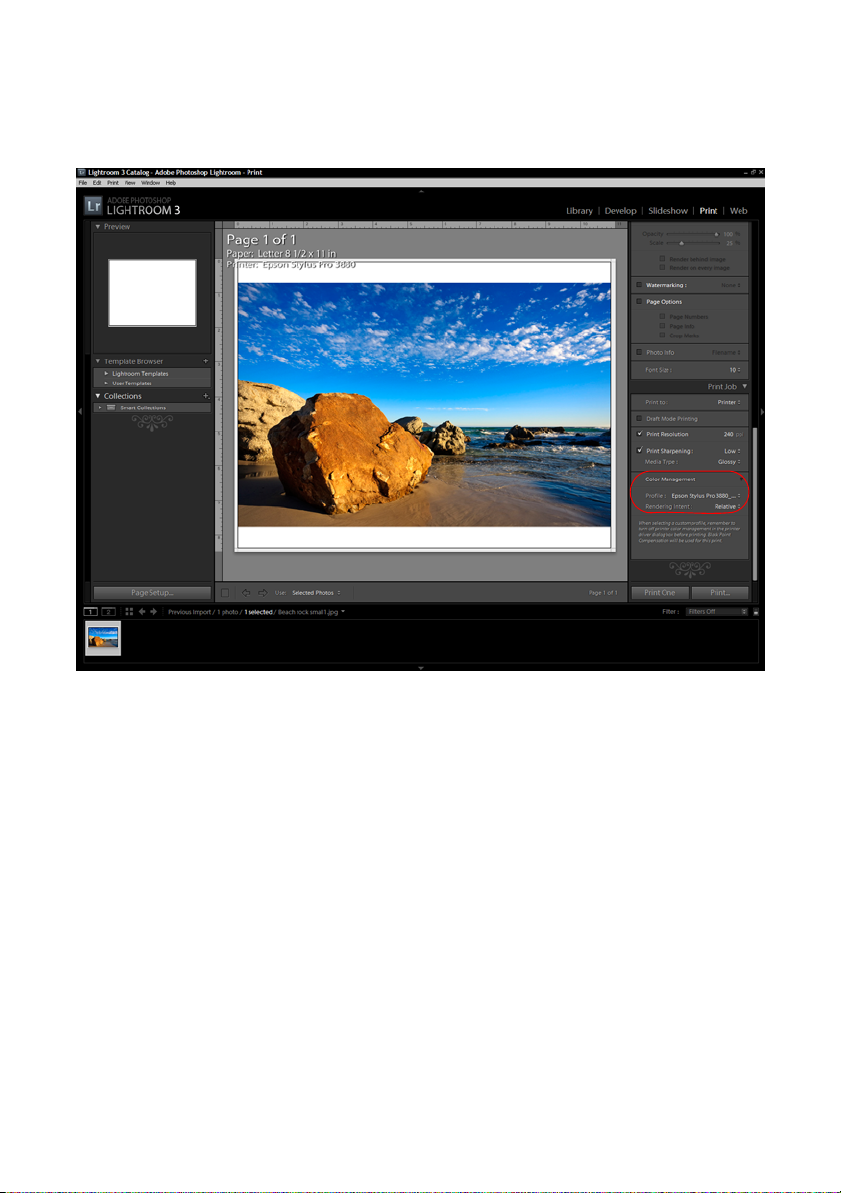Click the Page Setup button
The image size is (841, 1193).
[x=152, y=593]
